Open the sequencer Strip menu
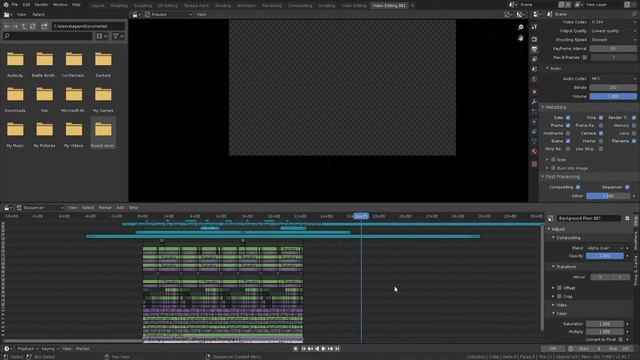This screenshot has width=640, height=360. point(133,208)
